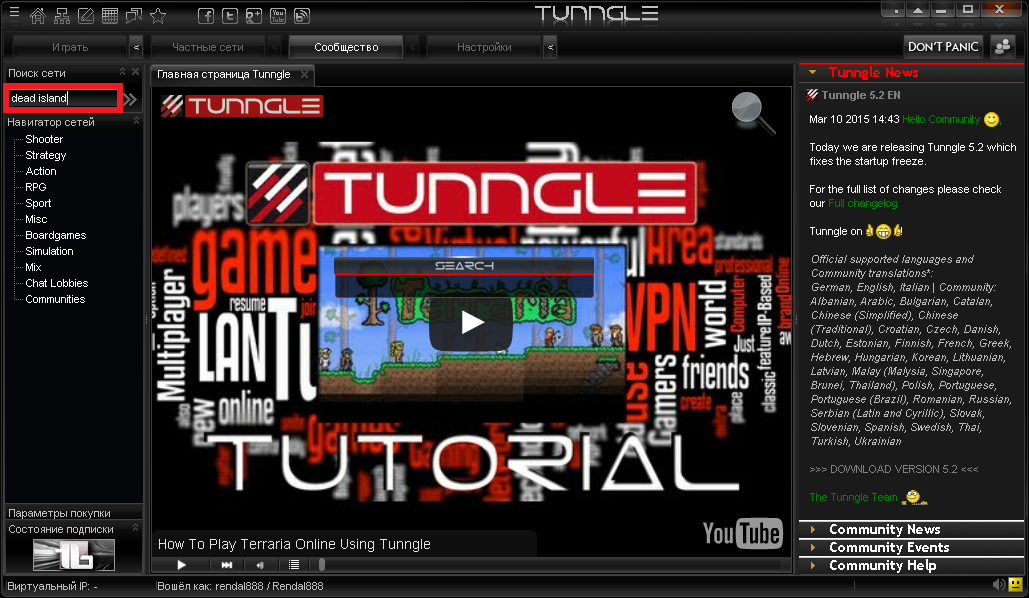
Task: Open Tunngle Twitter page icon
Action: [x=230, y=16]
